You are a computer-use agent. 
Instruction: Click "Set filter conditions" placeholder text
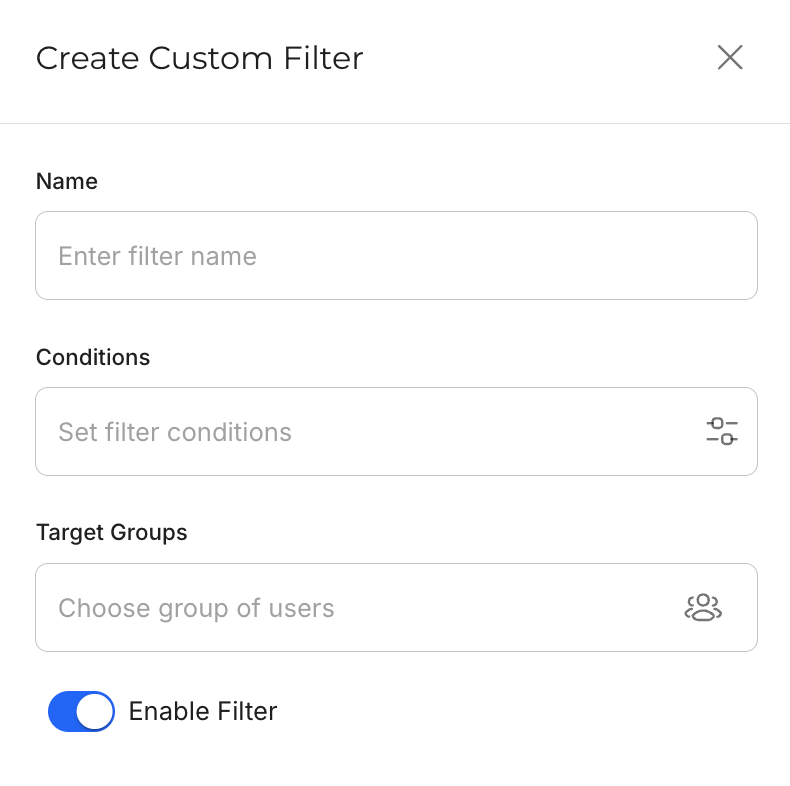click(x=175, y=432)
